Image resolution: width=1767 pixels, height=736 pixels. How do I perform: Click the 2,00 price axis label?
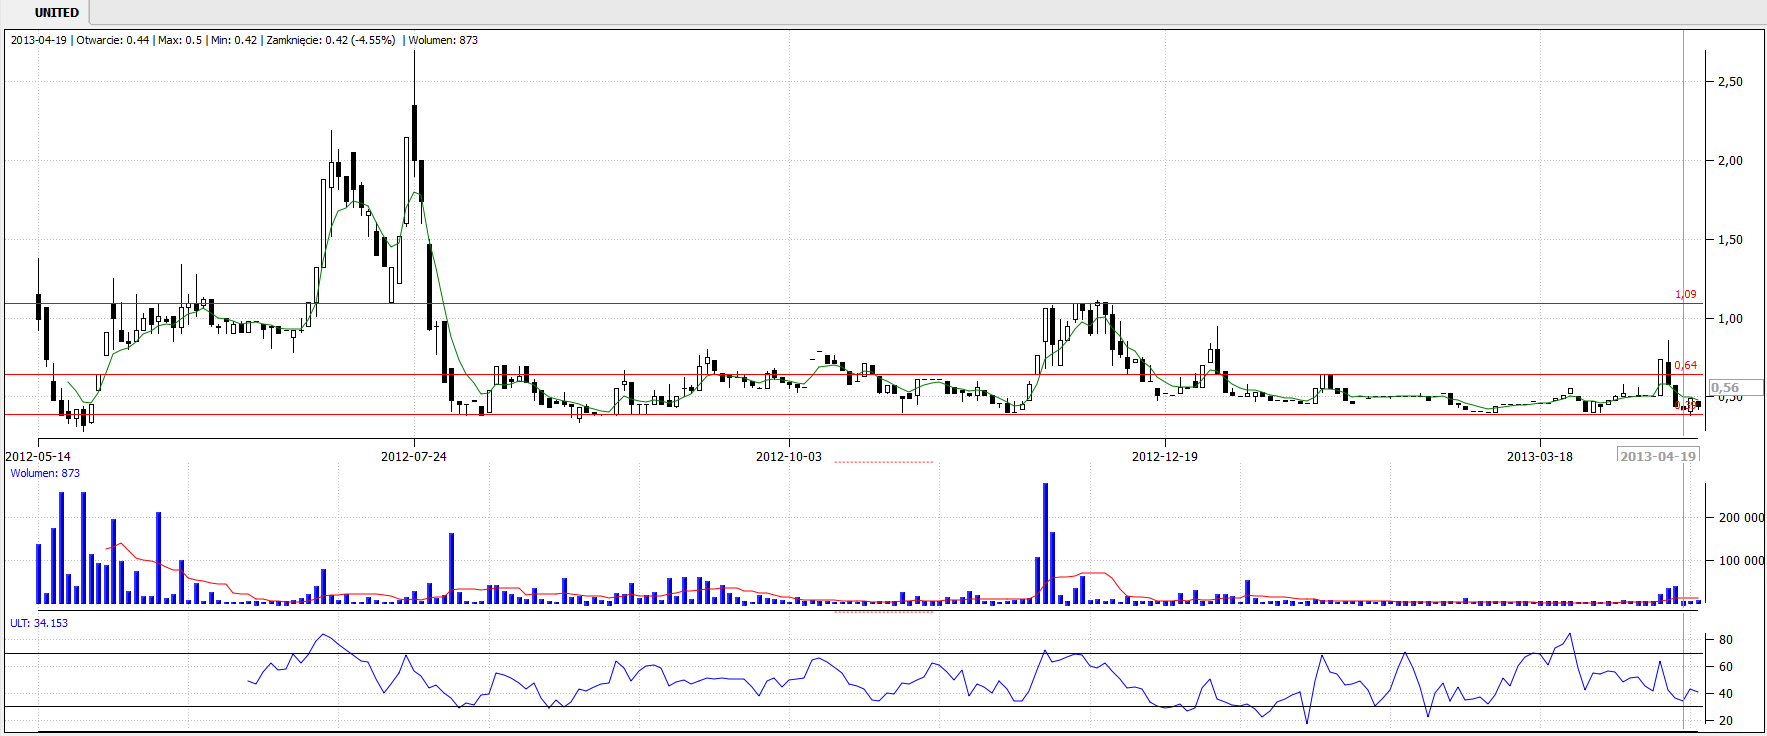[x=1730, y=161]
